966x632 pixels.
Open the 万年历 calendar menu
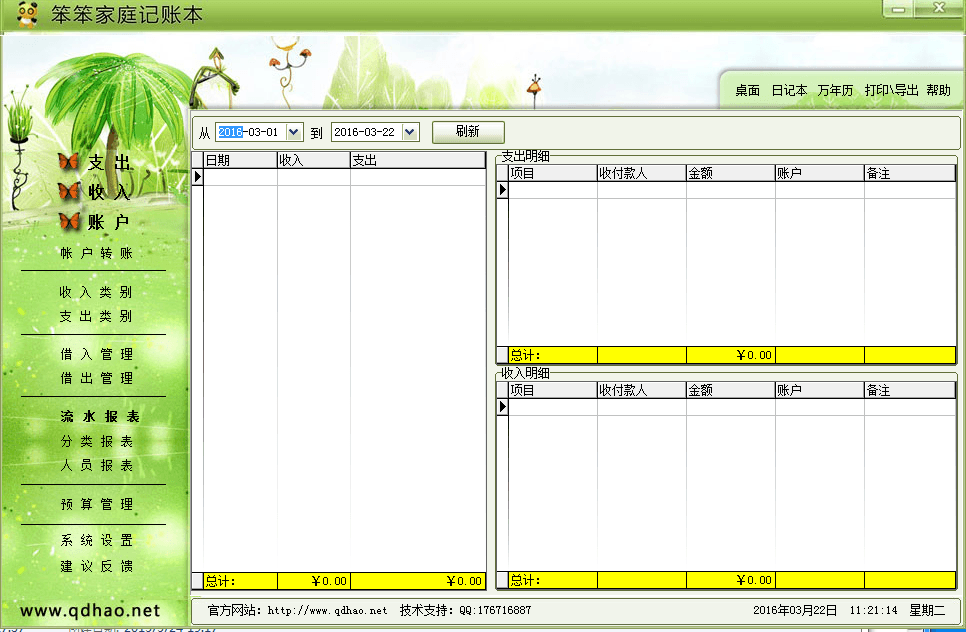coord(835,91)
